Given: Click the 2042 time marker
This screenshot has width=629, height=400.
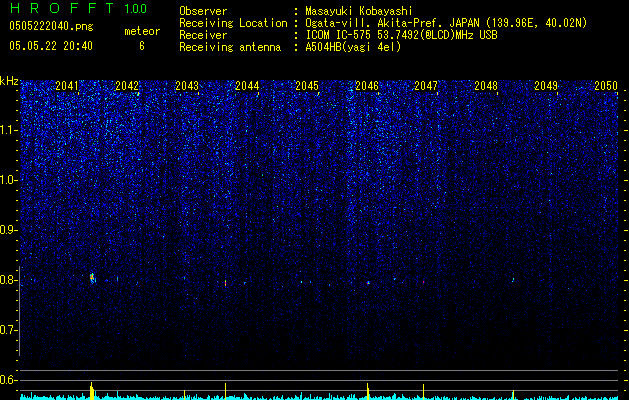Looking at the screenshot, I should tap(127, 86).
